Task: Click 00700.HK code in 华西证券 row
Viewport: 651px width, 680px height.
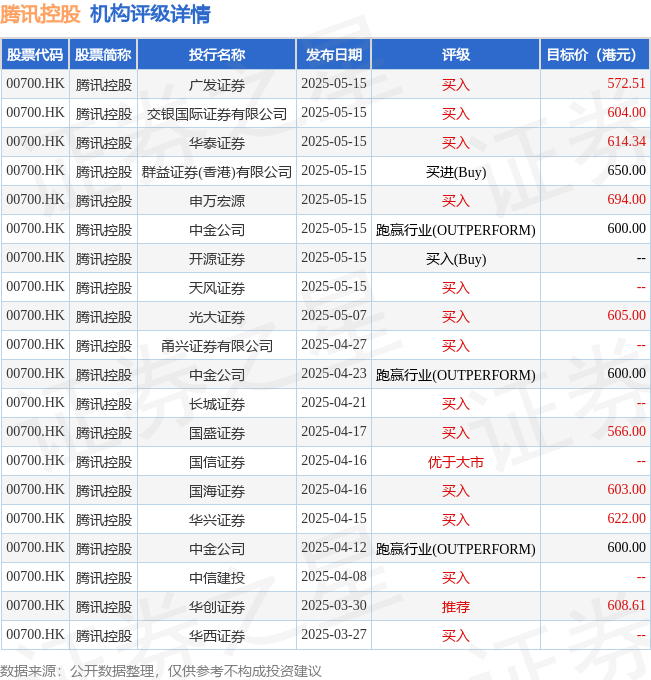Action: pos(35,634)
